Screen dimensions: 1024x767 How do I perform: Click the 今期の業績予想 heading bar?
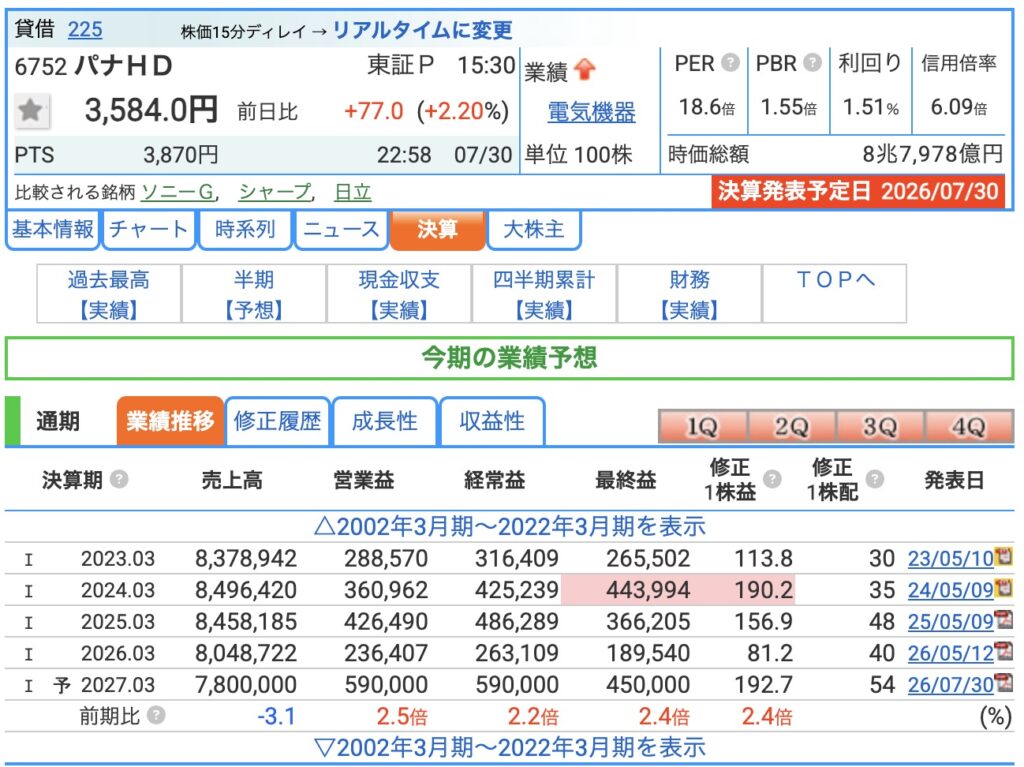pos(509,358)
